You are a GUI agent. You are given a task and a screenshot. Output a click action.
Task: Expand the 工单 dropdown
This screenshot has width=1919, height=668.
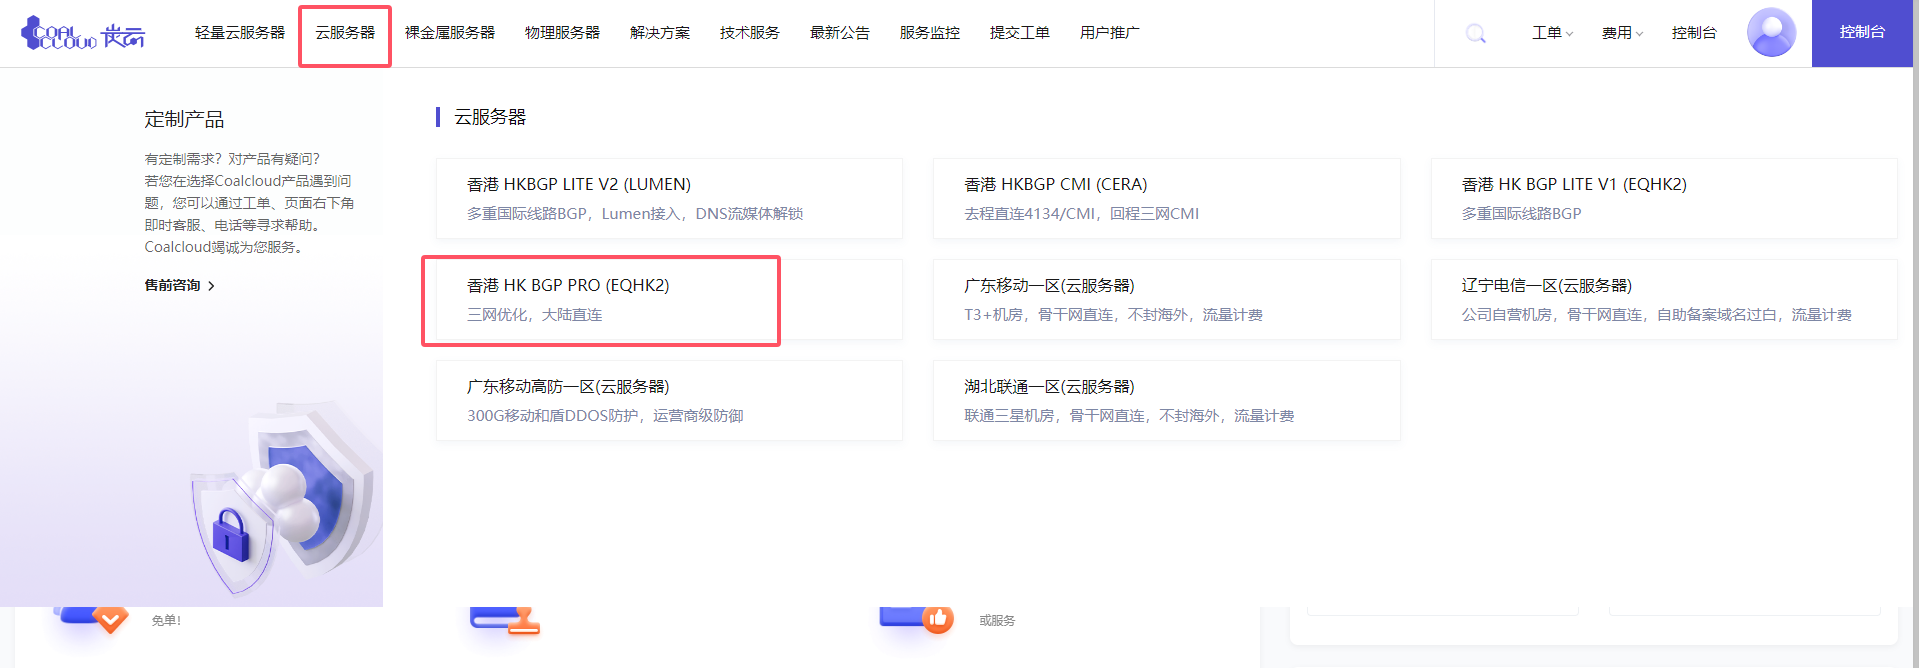click(x=1552, y=33)
